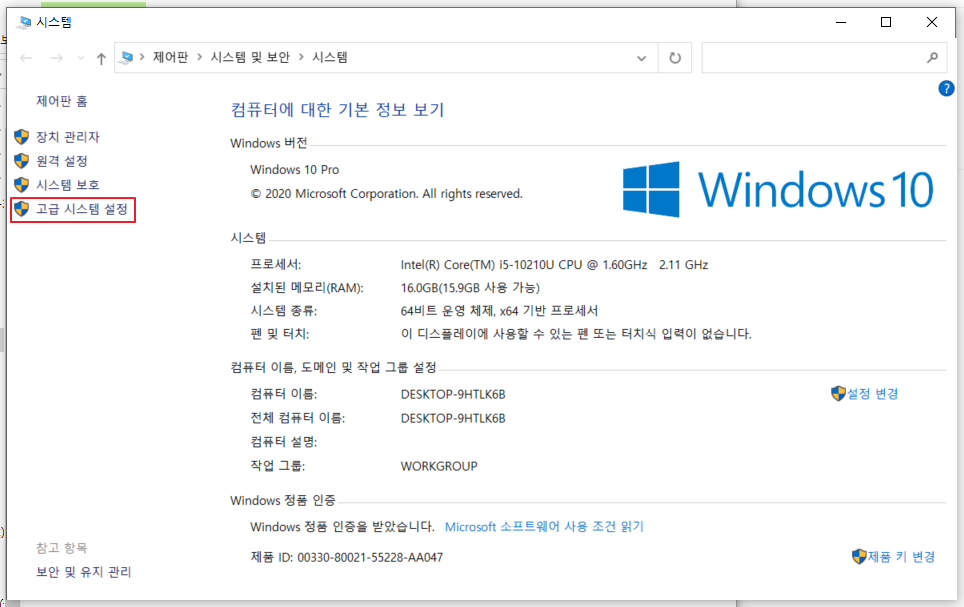
Task: Maximize the 시스템 window
Action: click(886, 22)
